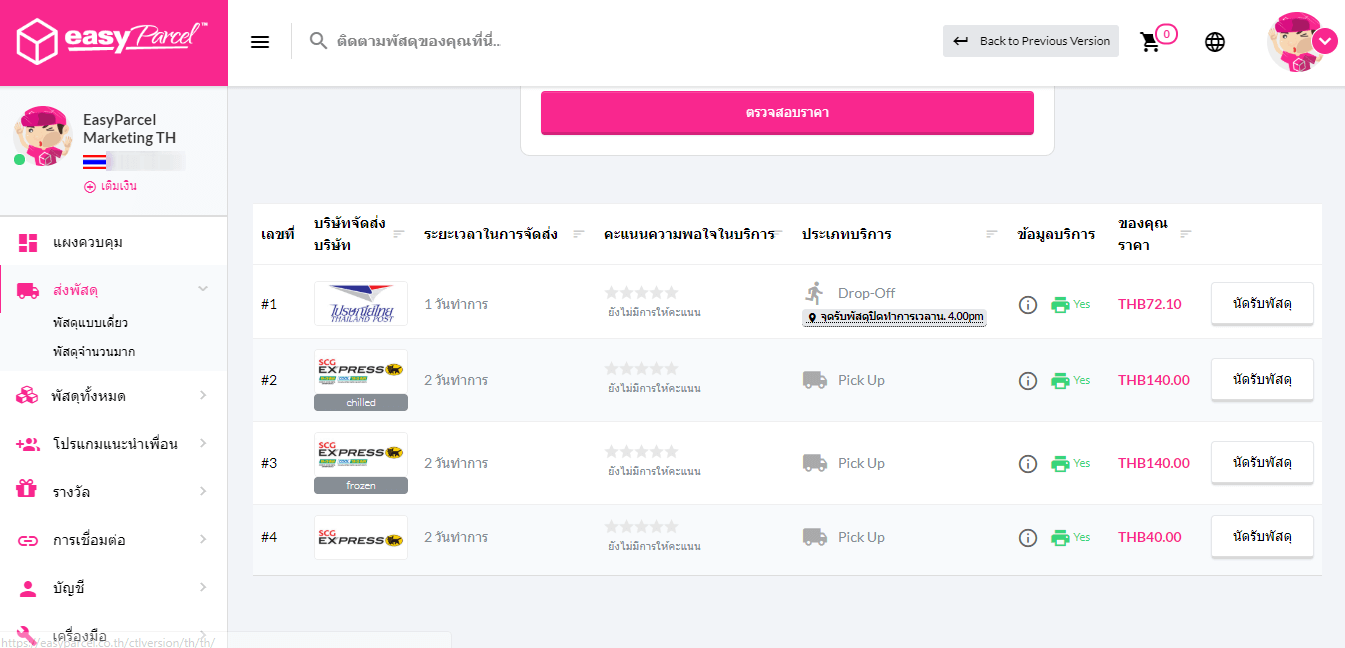This screenshot has height=648, width=1345.
Task: Select พัสดุแบบเดี่ยว submenu item
Action: [90, 323]
